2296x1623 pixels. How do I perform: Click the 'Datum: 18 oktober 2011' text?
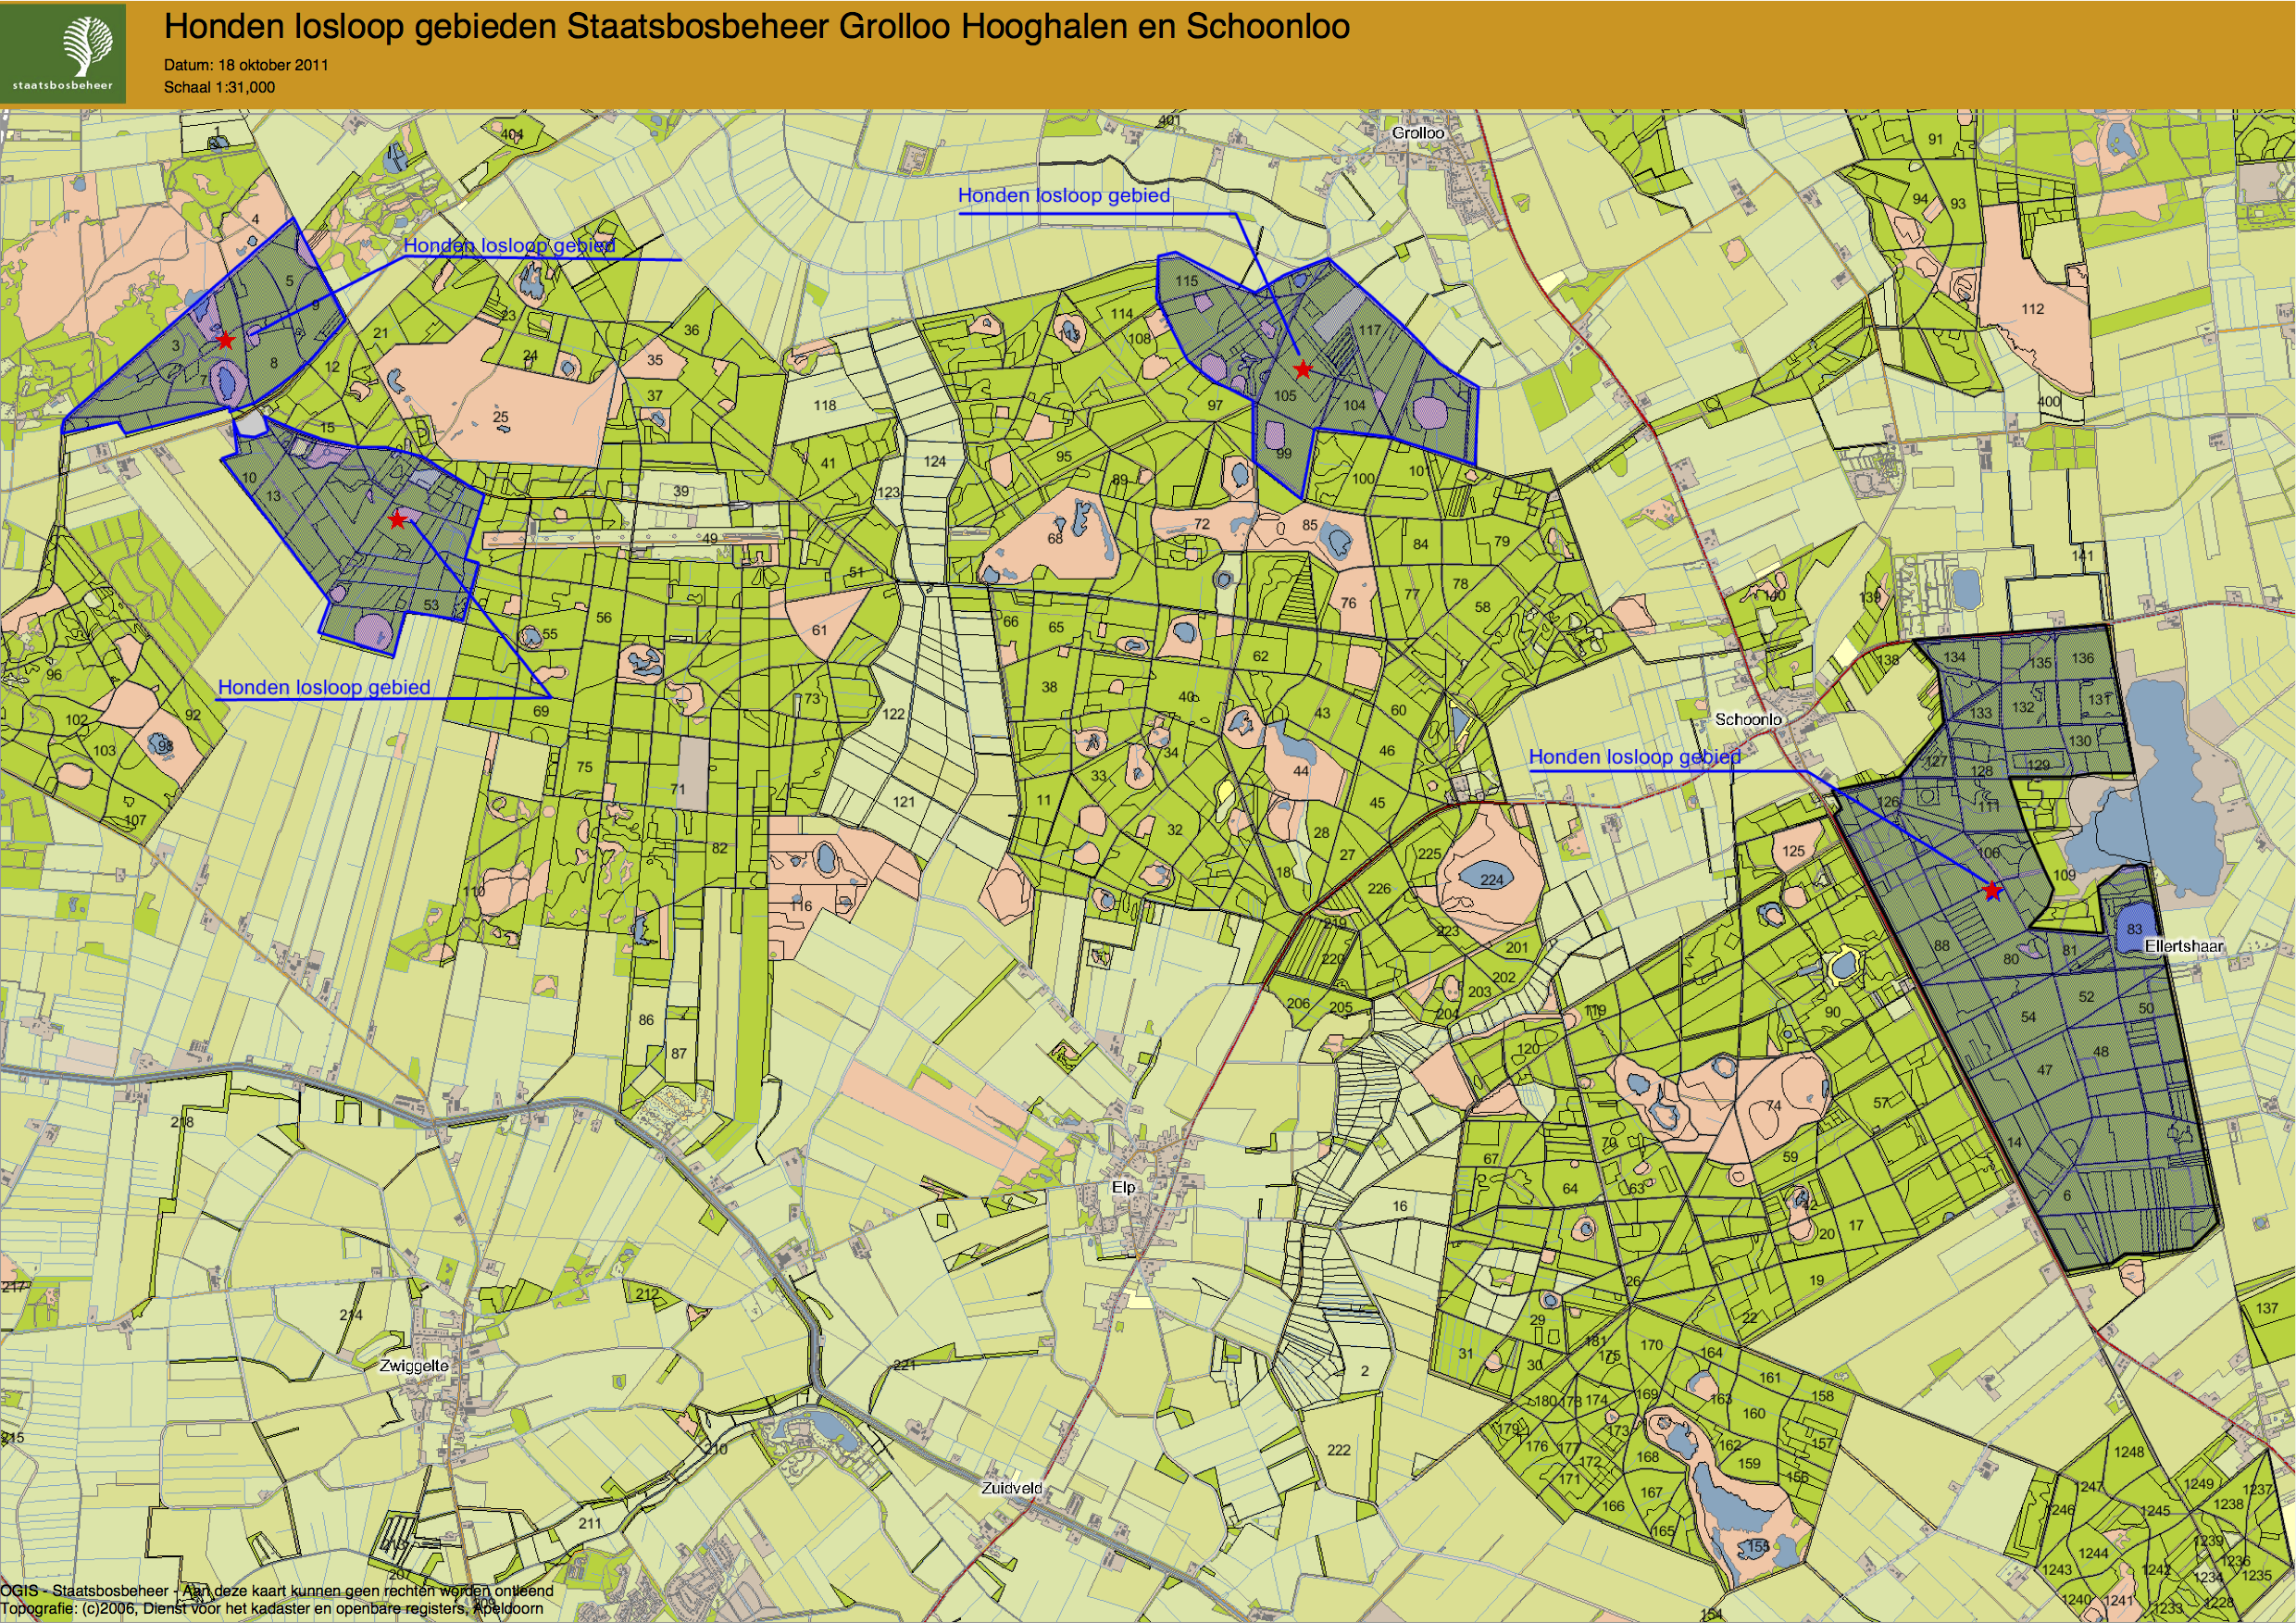click(246, 65)
